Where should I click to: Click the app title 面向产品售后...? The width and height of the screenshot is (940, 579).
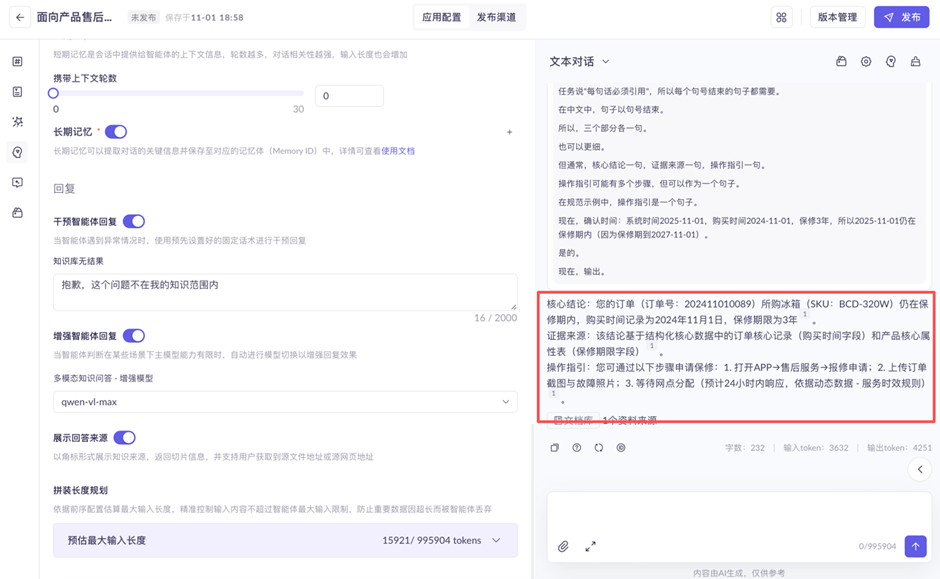[74, 17]
